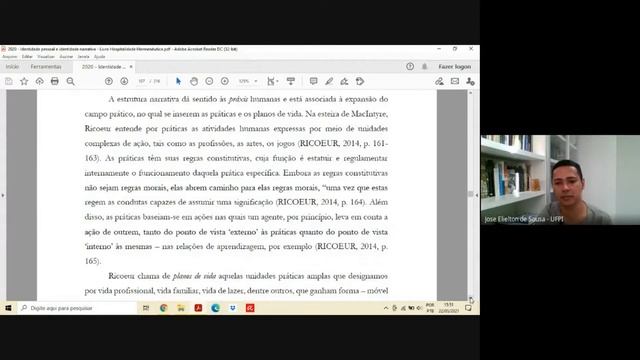Open File Explorer from taskbar

[181, 308]
